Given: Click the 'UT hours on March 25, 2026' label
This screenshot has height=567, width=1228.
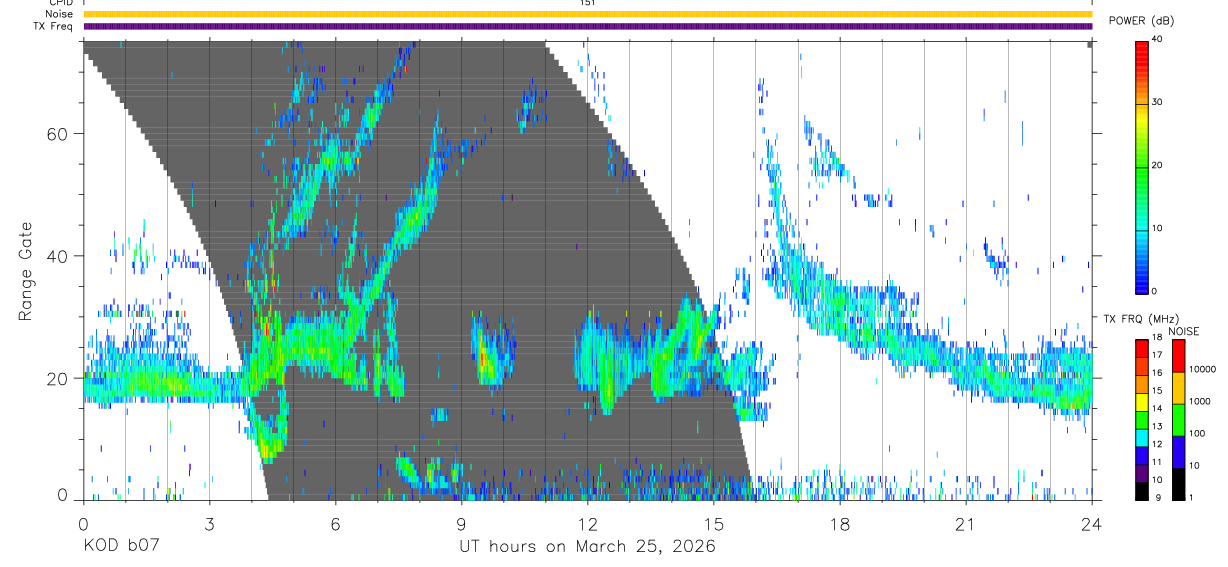Looking at the screenshot, I should [587, 547].
